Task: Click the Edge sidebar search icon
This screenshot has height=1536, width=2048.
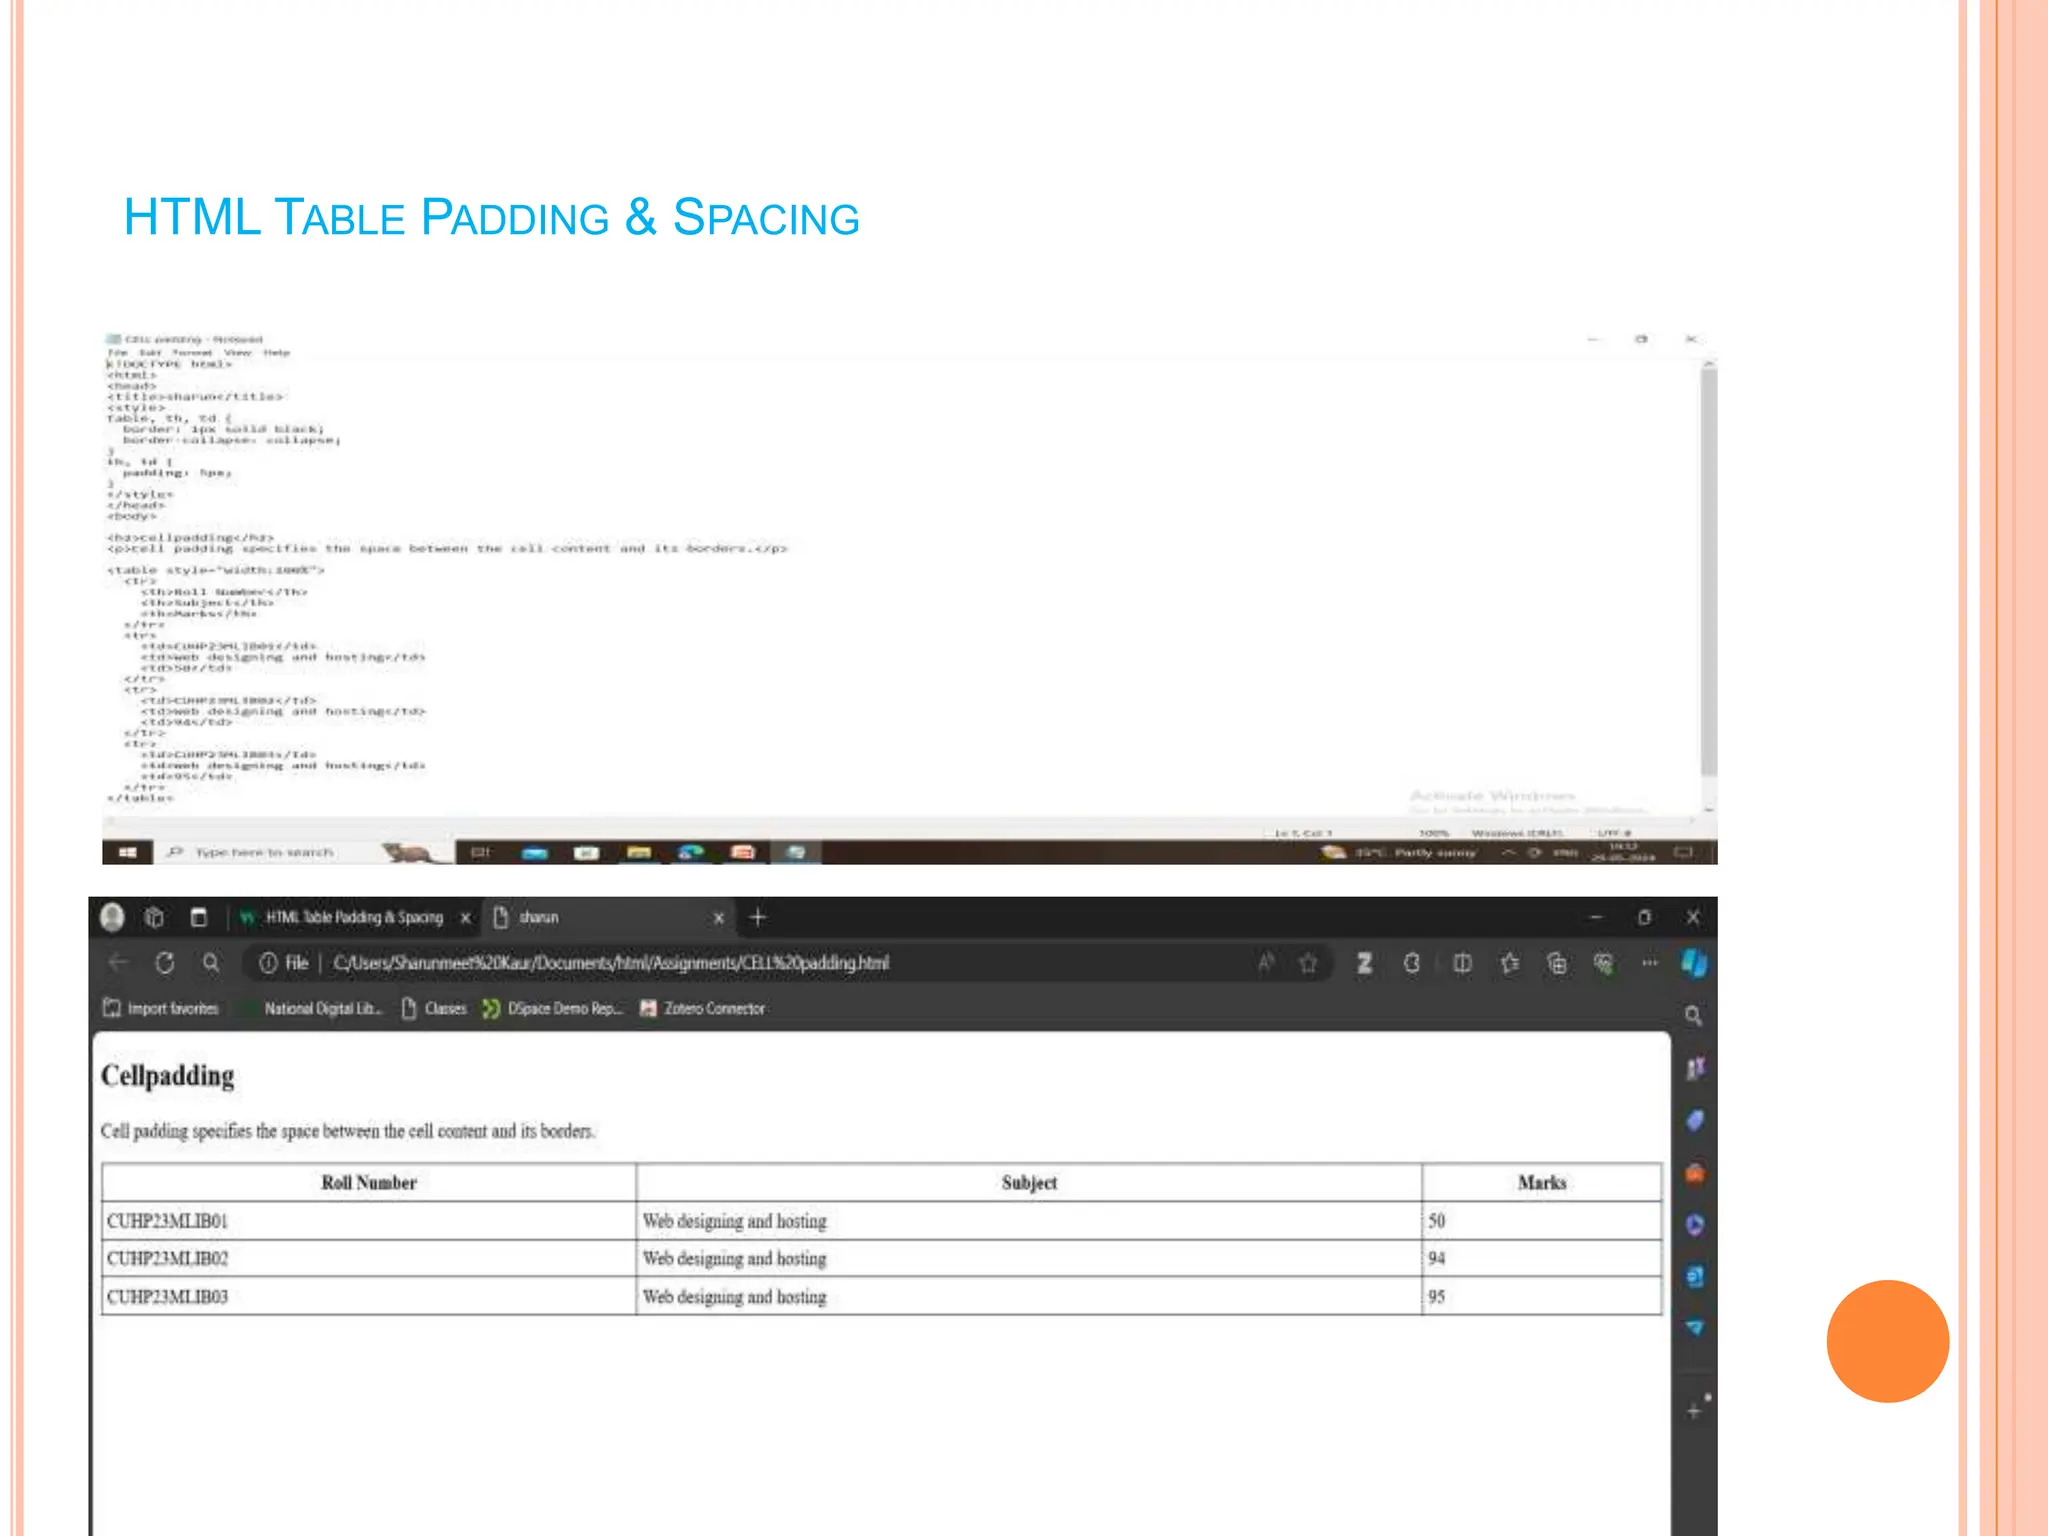Action: (x=1693, y=1015)
